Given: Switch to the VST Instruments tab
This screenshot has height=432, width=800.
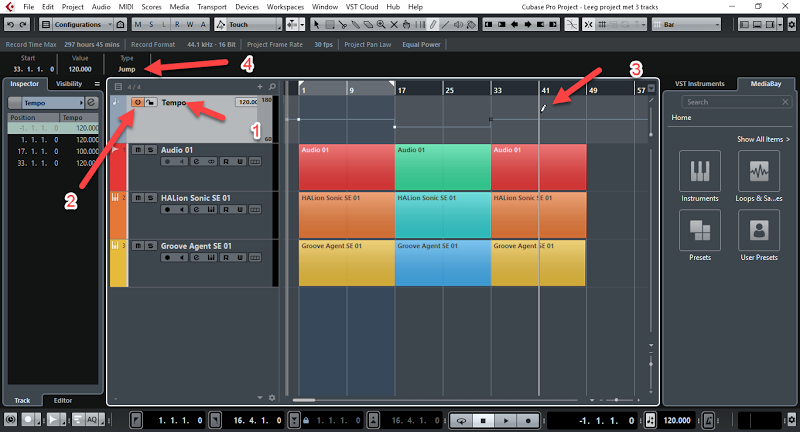Looking at the screenshot, I should click(699, 84).
